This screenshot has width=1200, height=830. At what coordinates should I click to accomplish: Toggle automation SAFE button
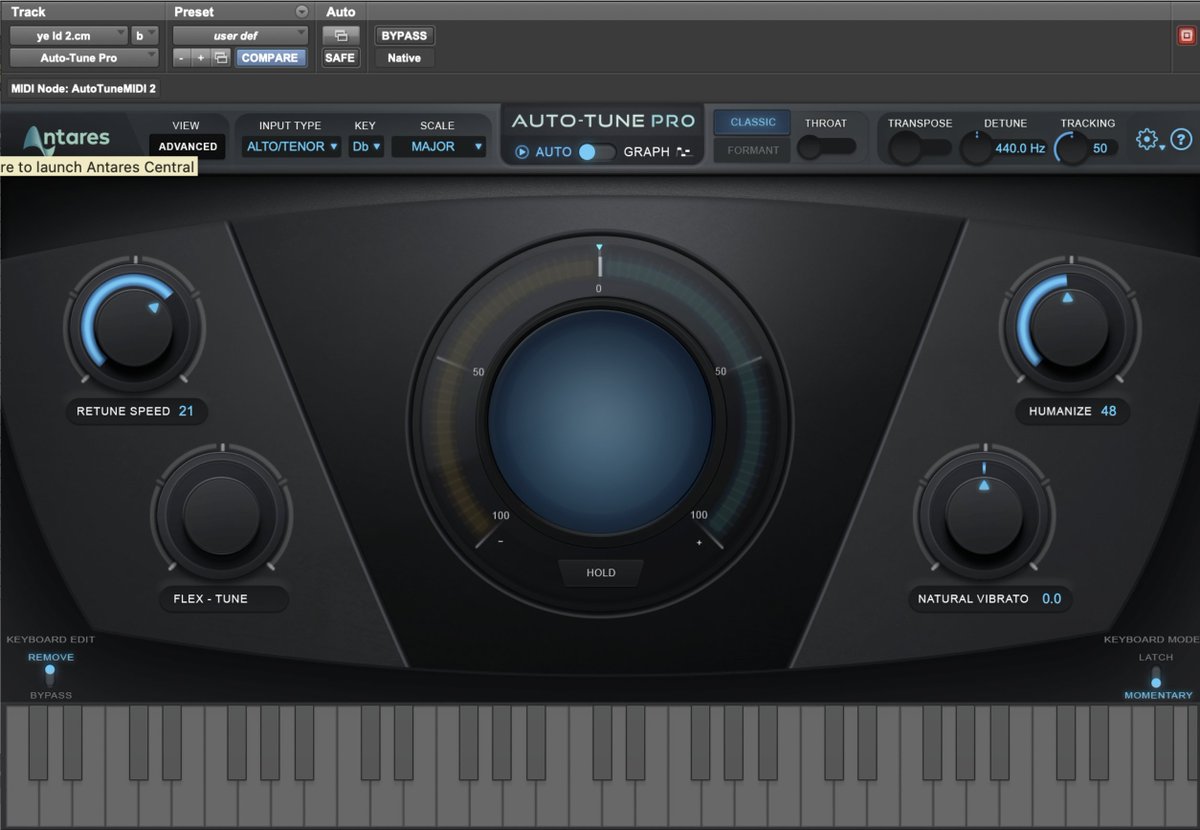tap(340, 58)
